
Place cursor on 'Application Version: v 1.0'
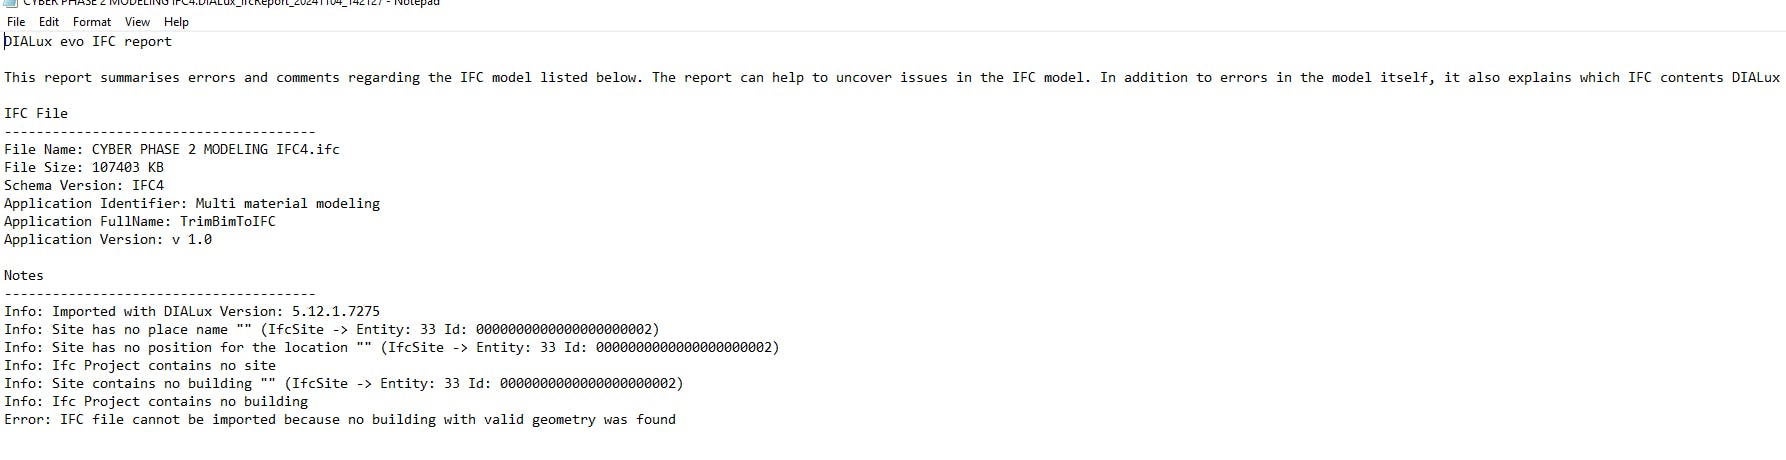point(108,239)
